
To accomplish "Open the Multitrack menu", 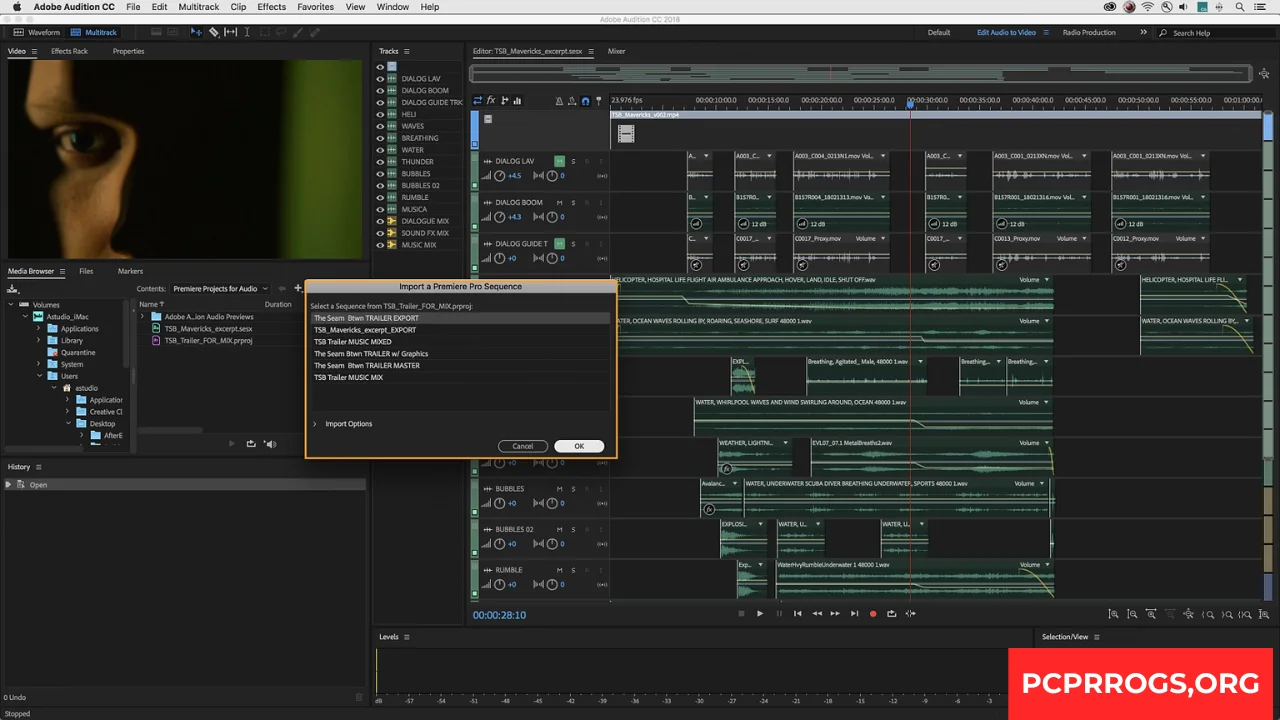I will 199,7.
